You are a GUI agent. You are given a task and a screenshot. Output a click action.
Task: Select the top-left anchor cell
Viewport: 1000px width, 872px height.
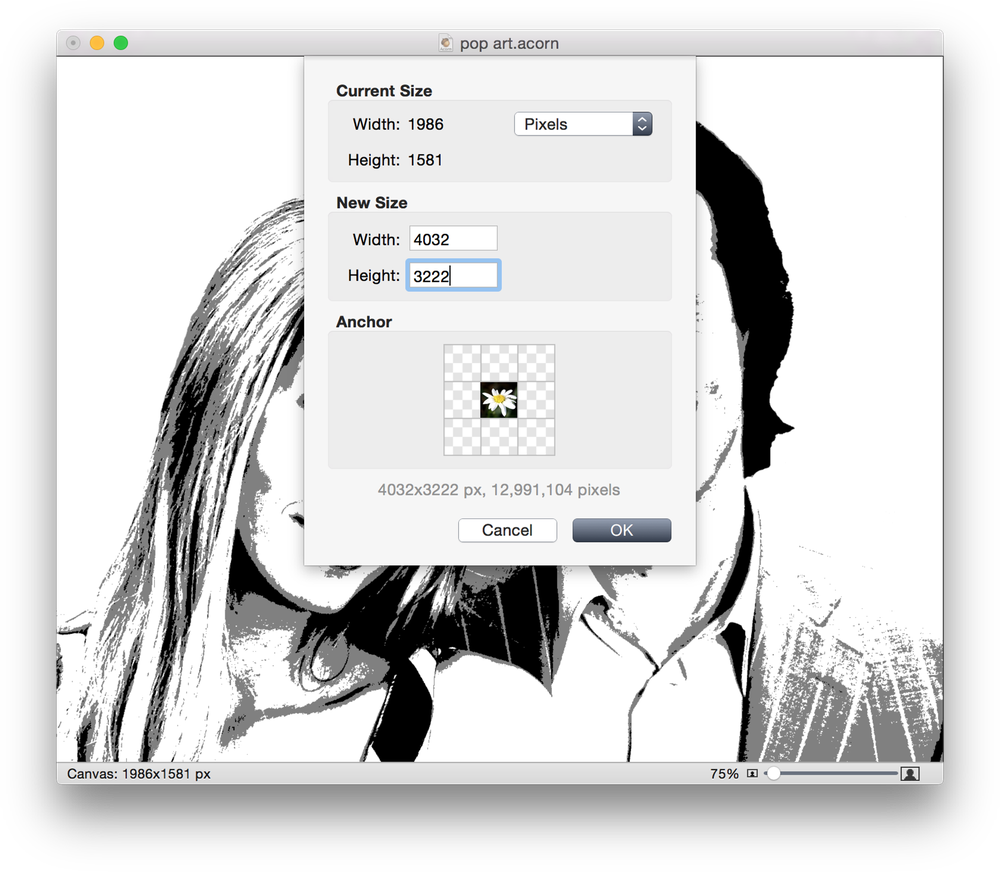tap(462, 361)
